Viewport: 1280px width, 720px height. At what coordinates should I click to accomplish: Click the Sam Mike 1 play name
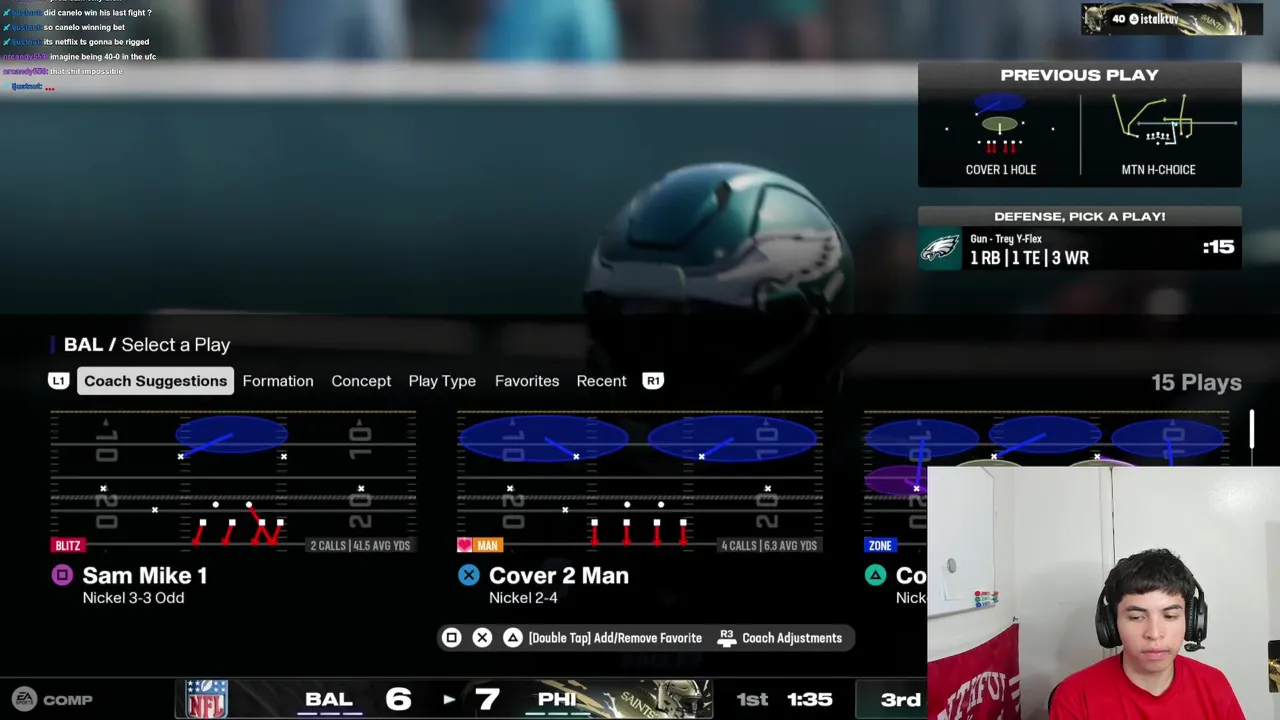(x=145, y=575)
